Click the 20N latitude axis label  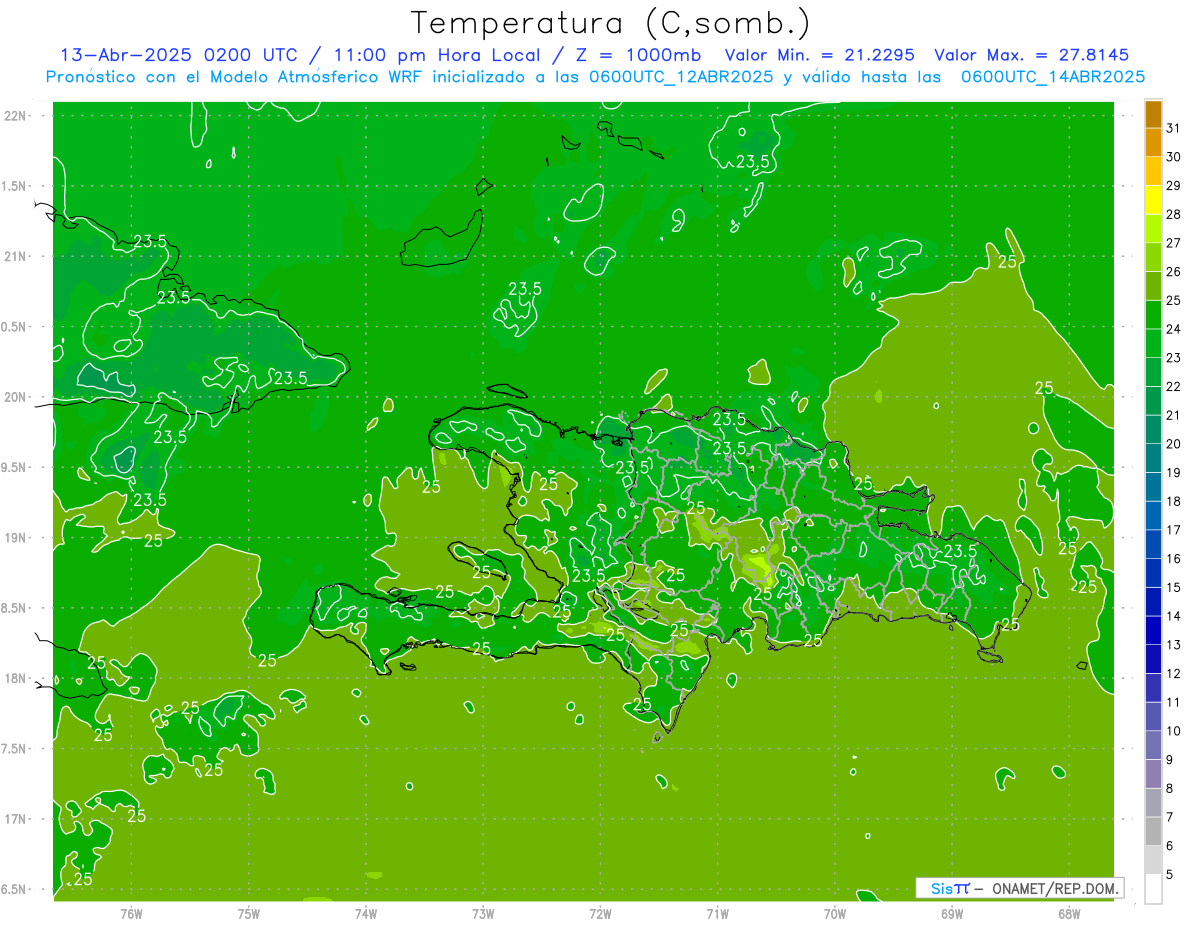[14, 397]
